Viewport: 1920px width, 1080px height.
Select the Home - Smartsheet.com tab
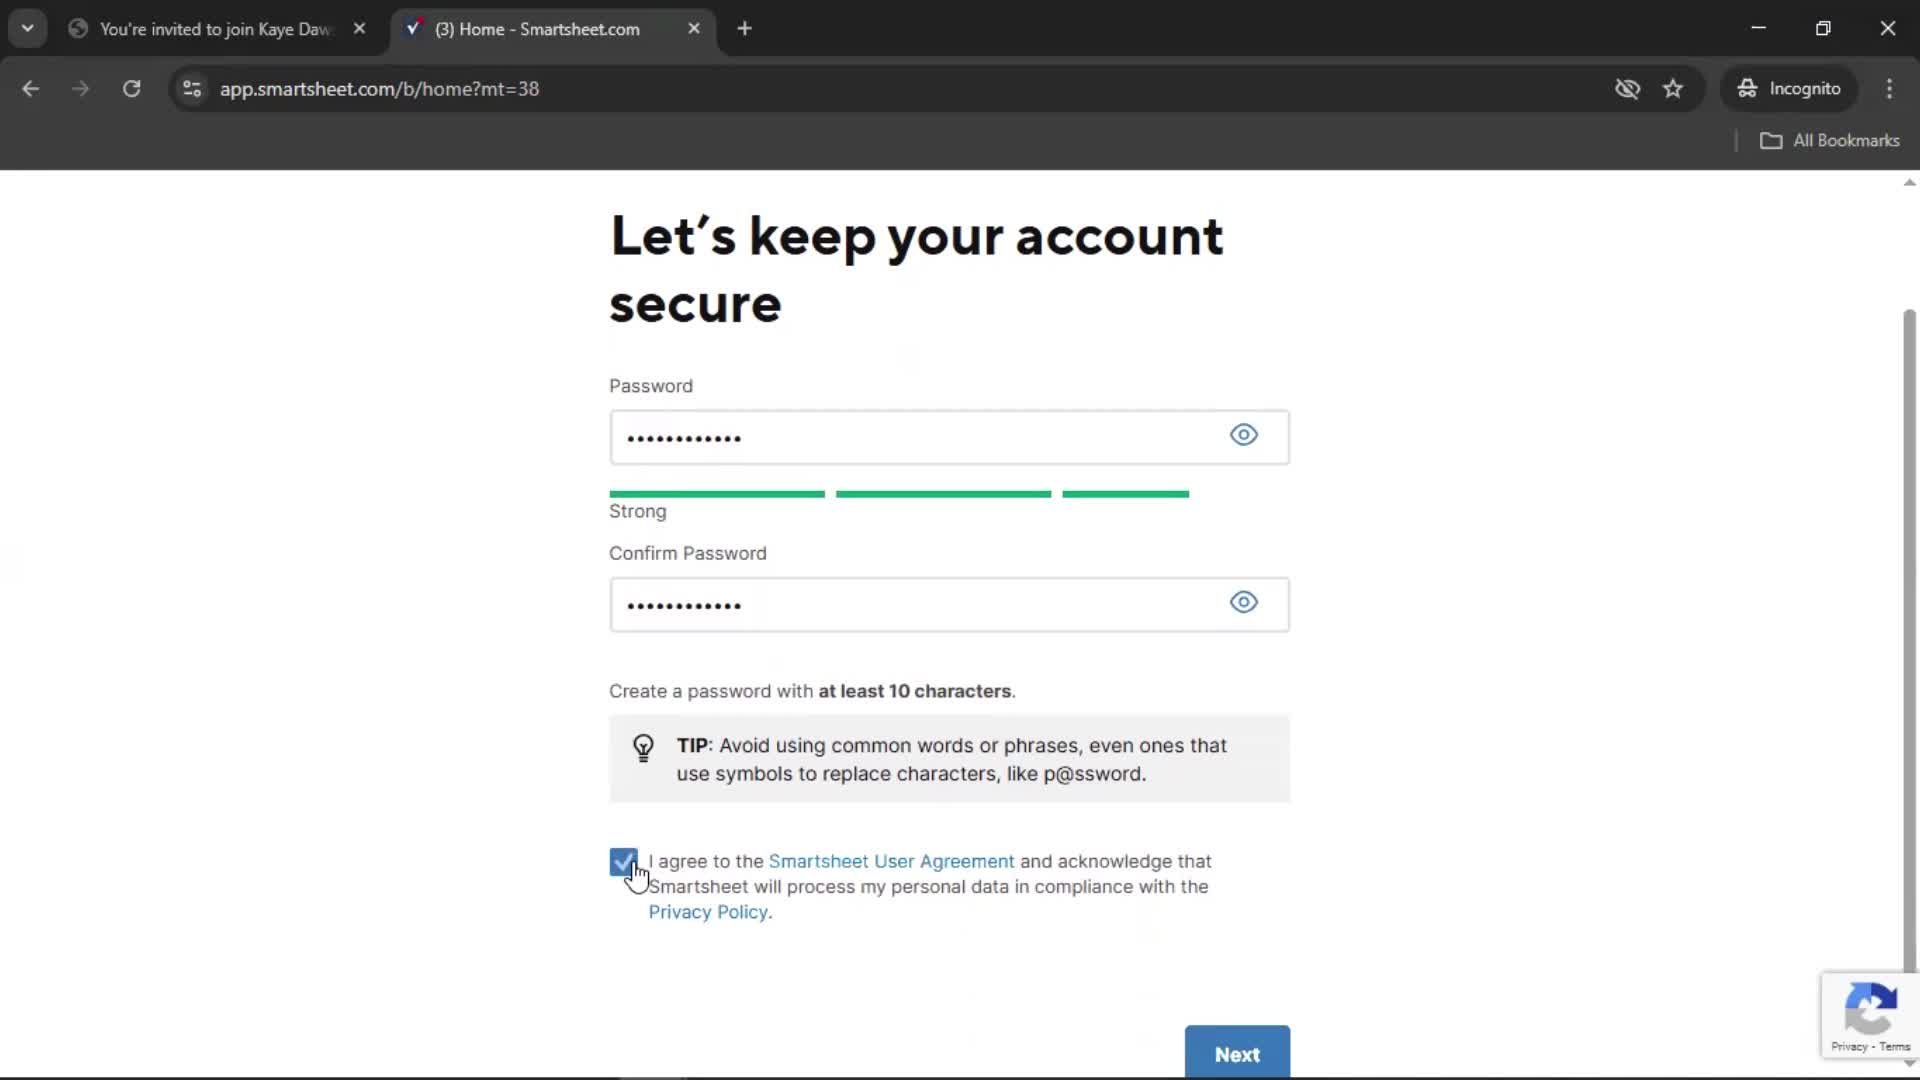click(537, 29)
